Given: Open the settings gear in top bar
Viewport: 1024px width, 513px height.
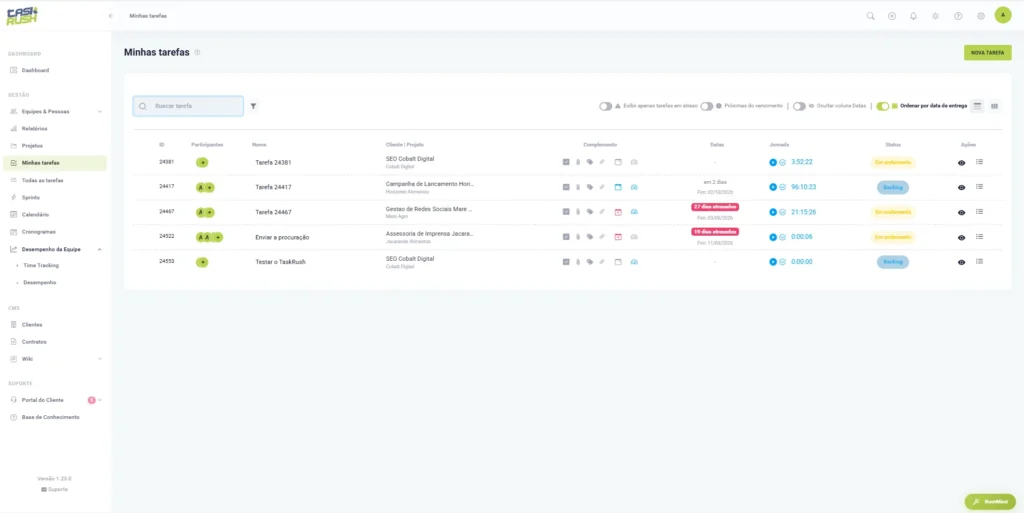Looking at the screenshot, I should click(981, 16).
